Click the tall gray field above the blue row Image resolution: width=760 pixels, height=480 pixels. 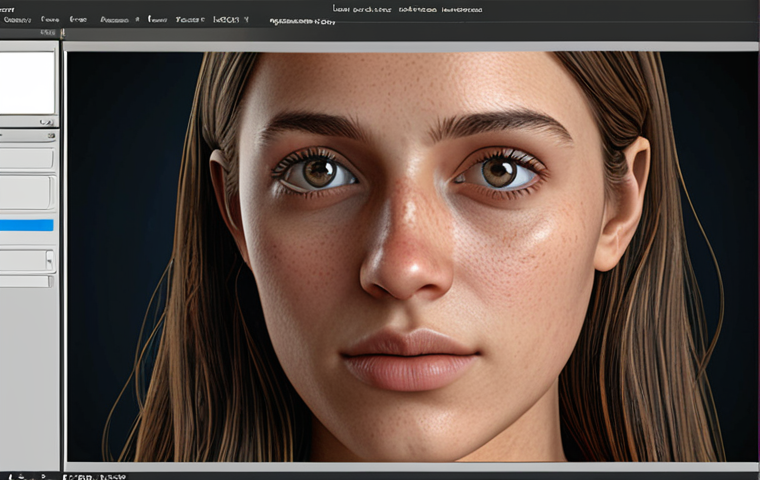tap(26, 193)
